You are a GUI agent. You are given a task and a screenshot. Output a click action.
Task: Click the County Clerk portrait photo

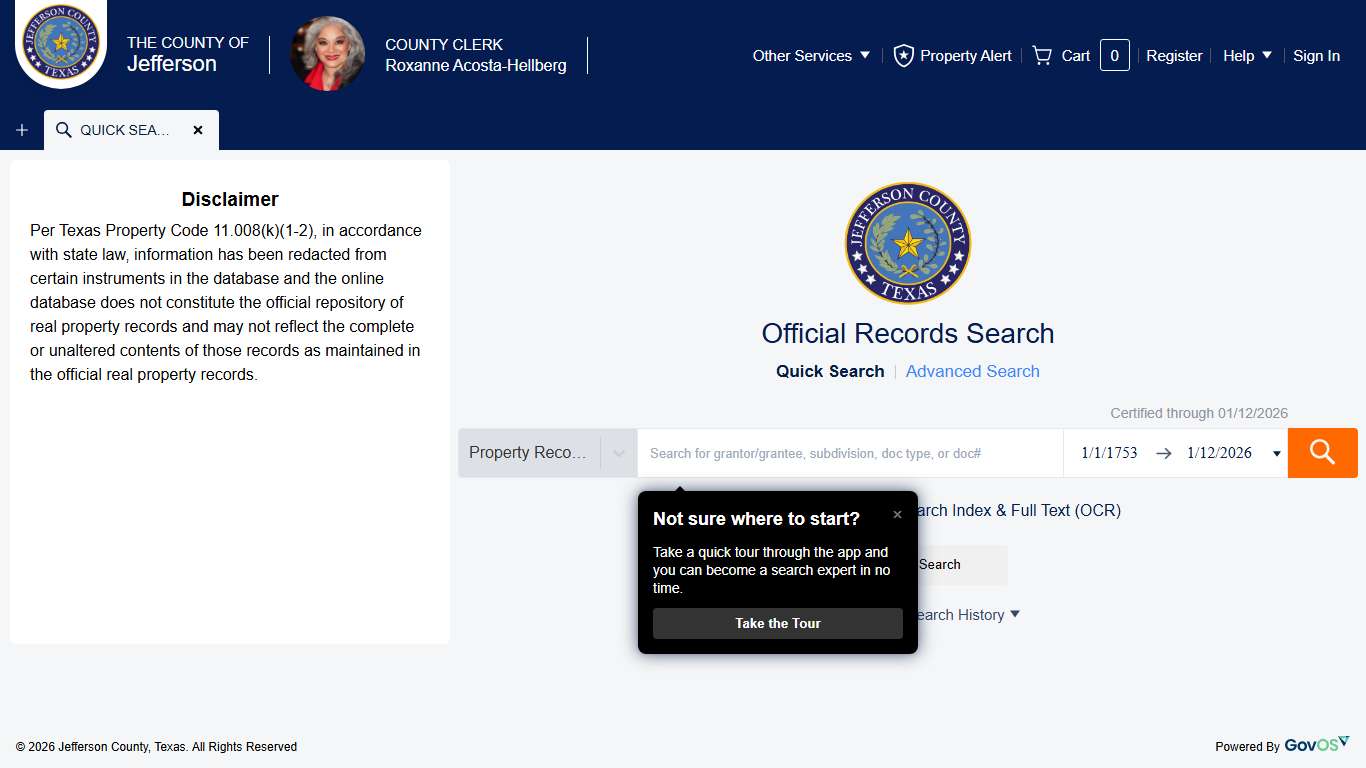pos(327,54)
